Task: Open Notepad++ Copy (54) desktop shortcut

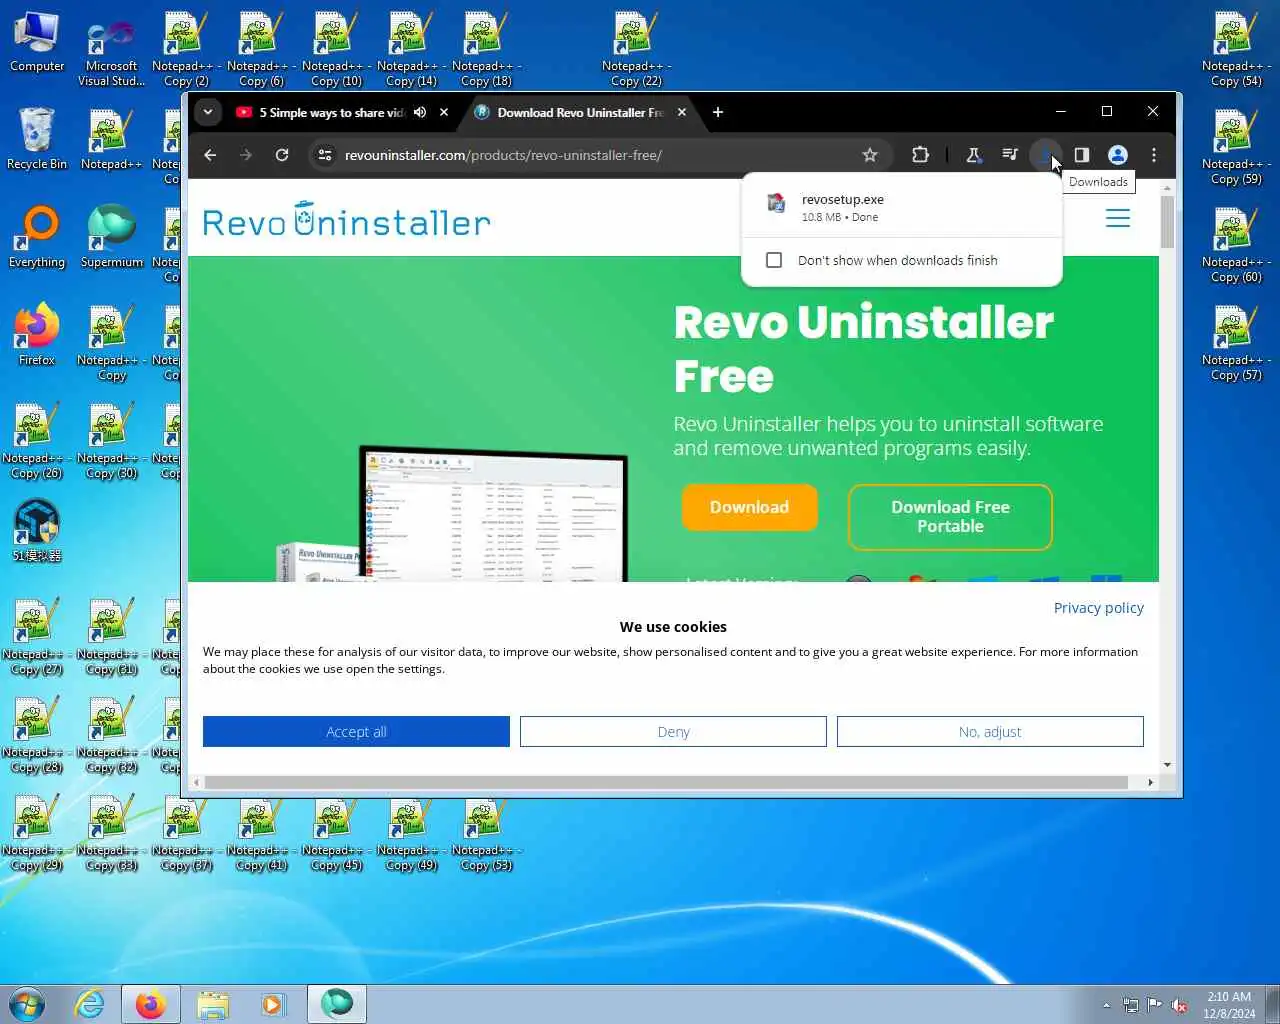Action: tap(1236, 50)
